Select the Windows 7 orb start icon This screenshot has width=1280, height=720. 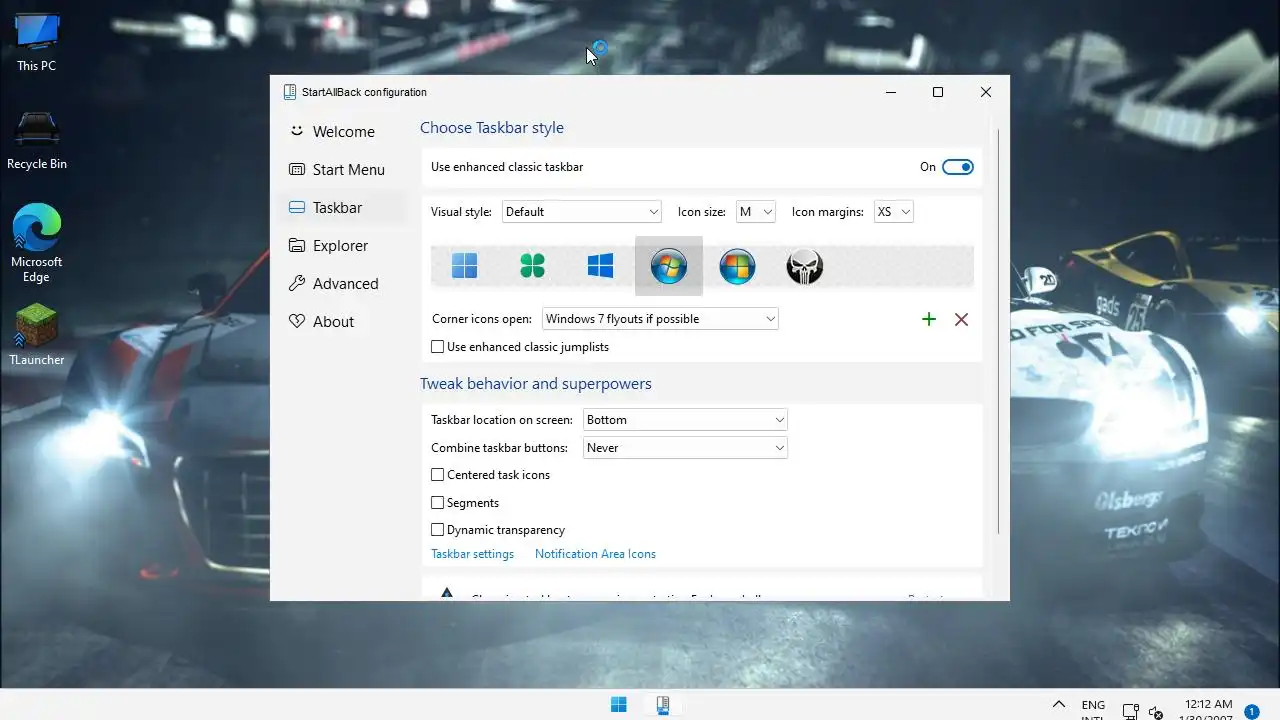[668, 266]
